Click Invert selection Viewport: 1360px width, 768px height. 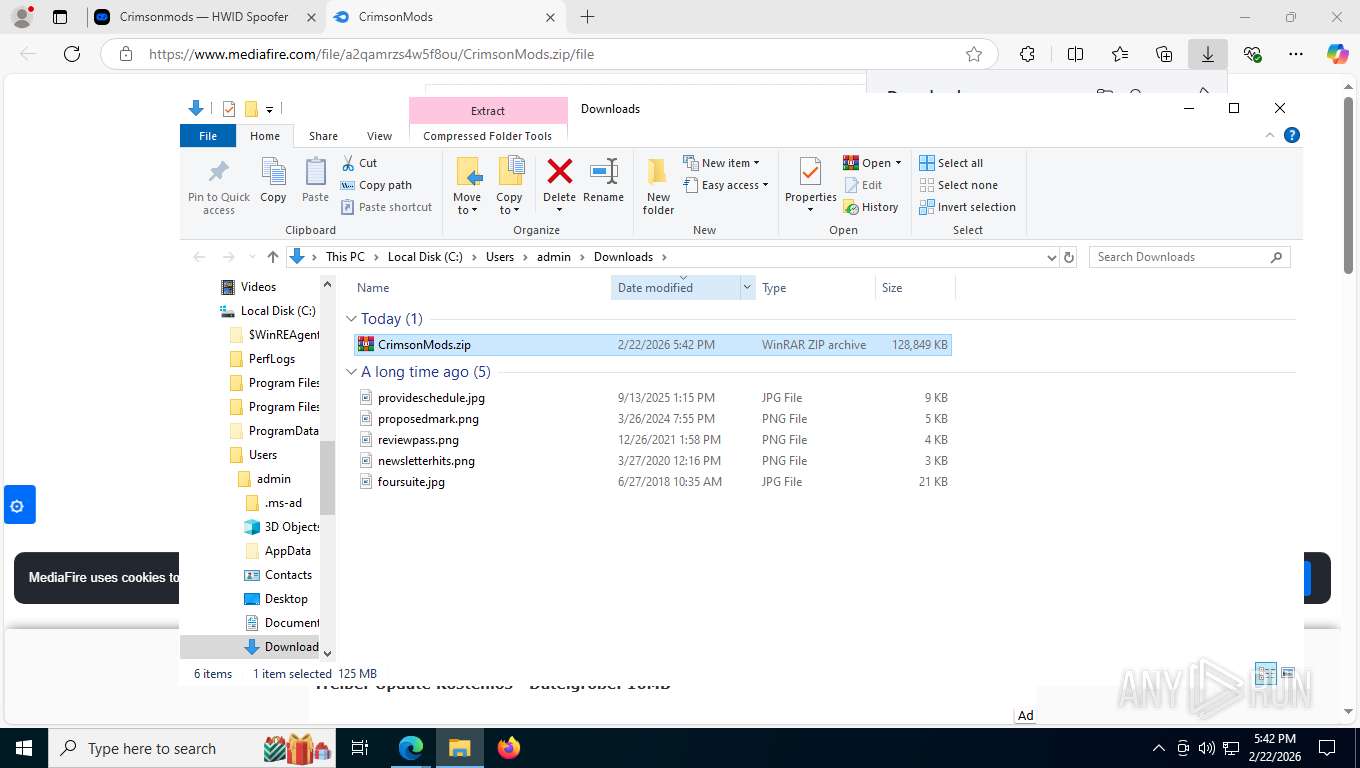click(967, 207)
